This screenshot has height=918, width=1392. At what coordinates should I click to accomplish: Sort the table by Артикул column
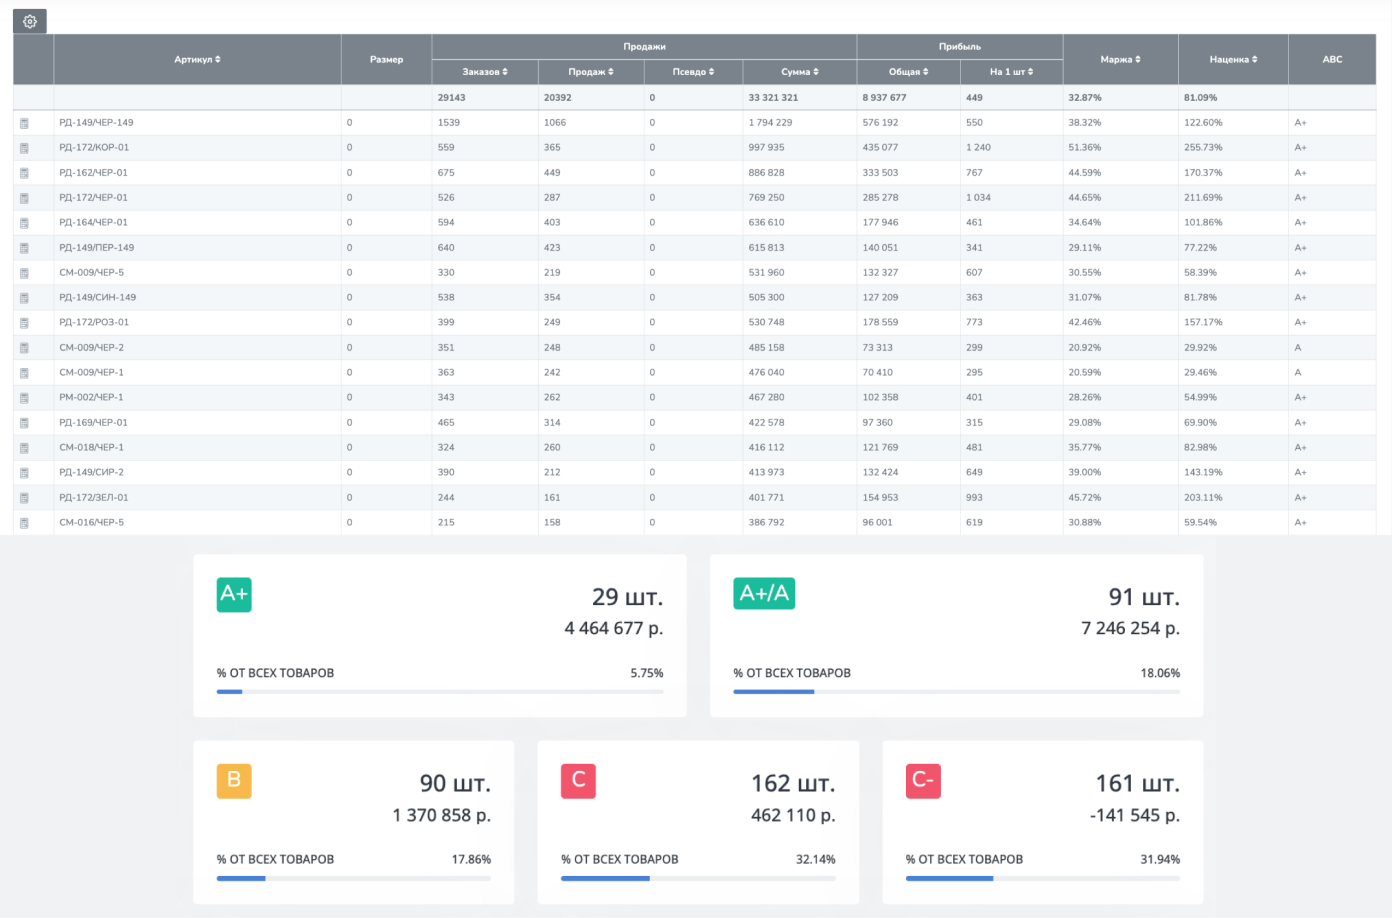point(197,60)
